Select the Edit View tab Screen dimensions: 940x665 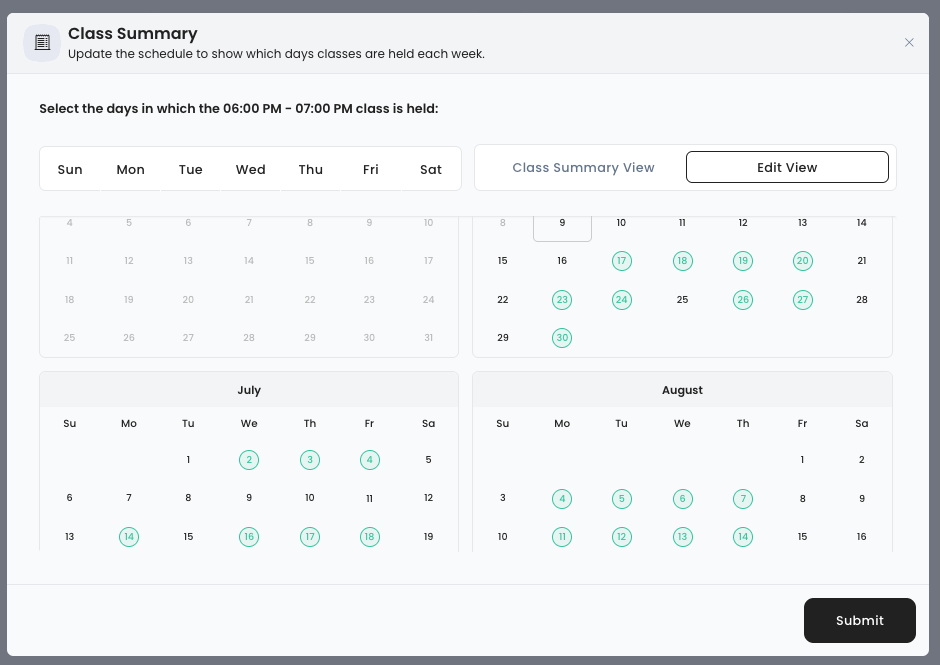(787, 167)
